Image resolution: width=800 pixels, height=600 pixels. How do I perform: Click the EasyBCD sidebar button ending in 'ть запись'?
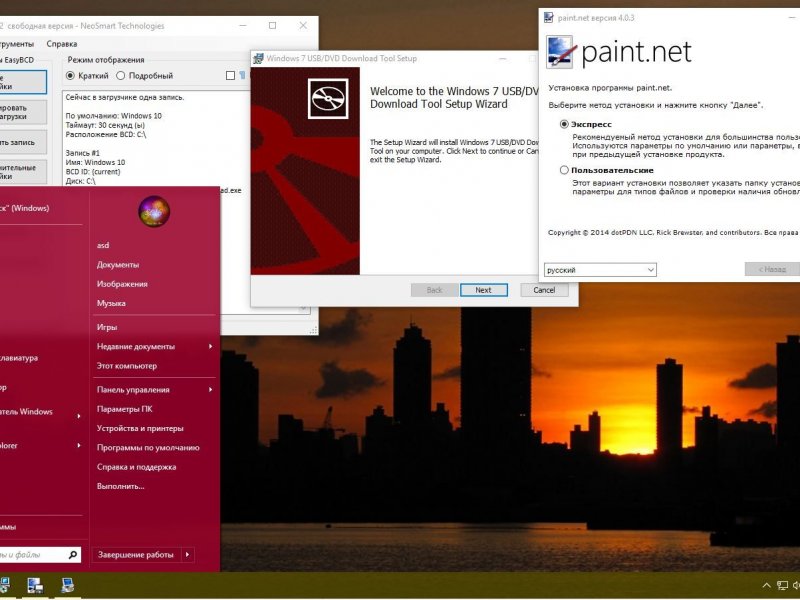[x=22, y=142]
